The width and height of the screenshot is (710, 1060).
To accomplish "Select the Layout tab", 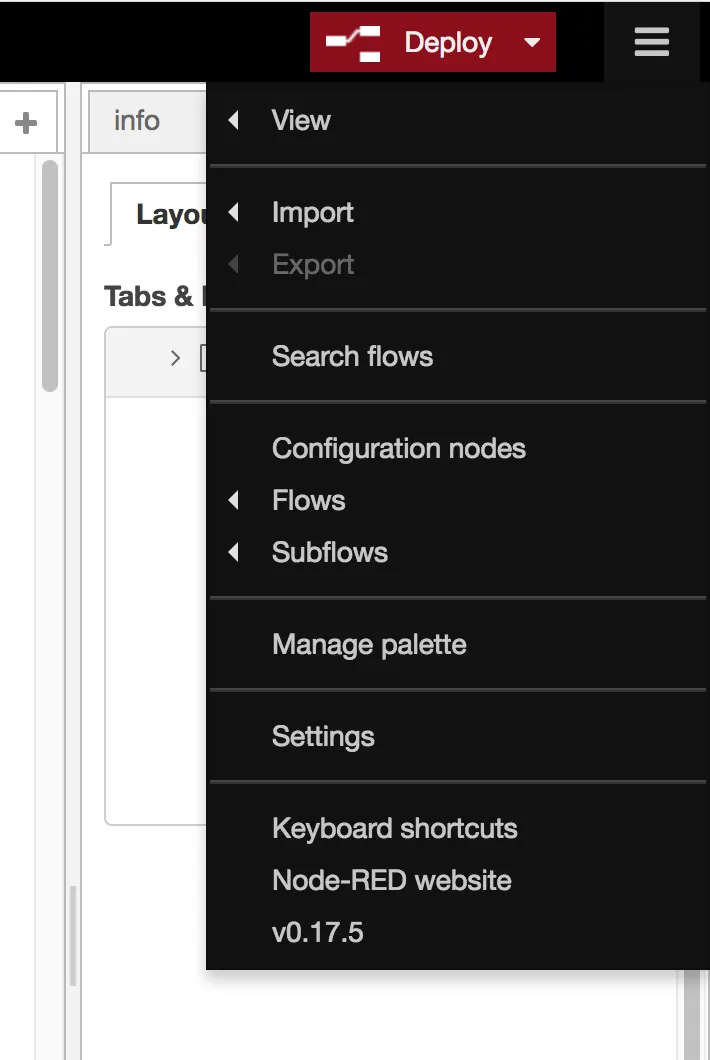I will point(158,214).
